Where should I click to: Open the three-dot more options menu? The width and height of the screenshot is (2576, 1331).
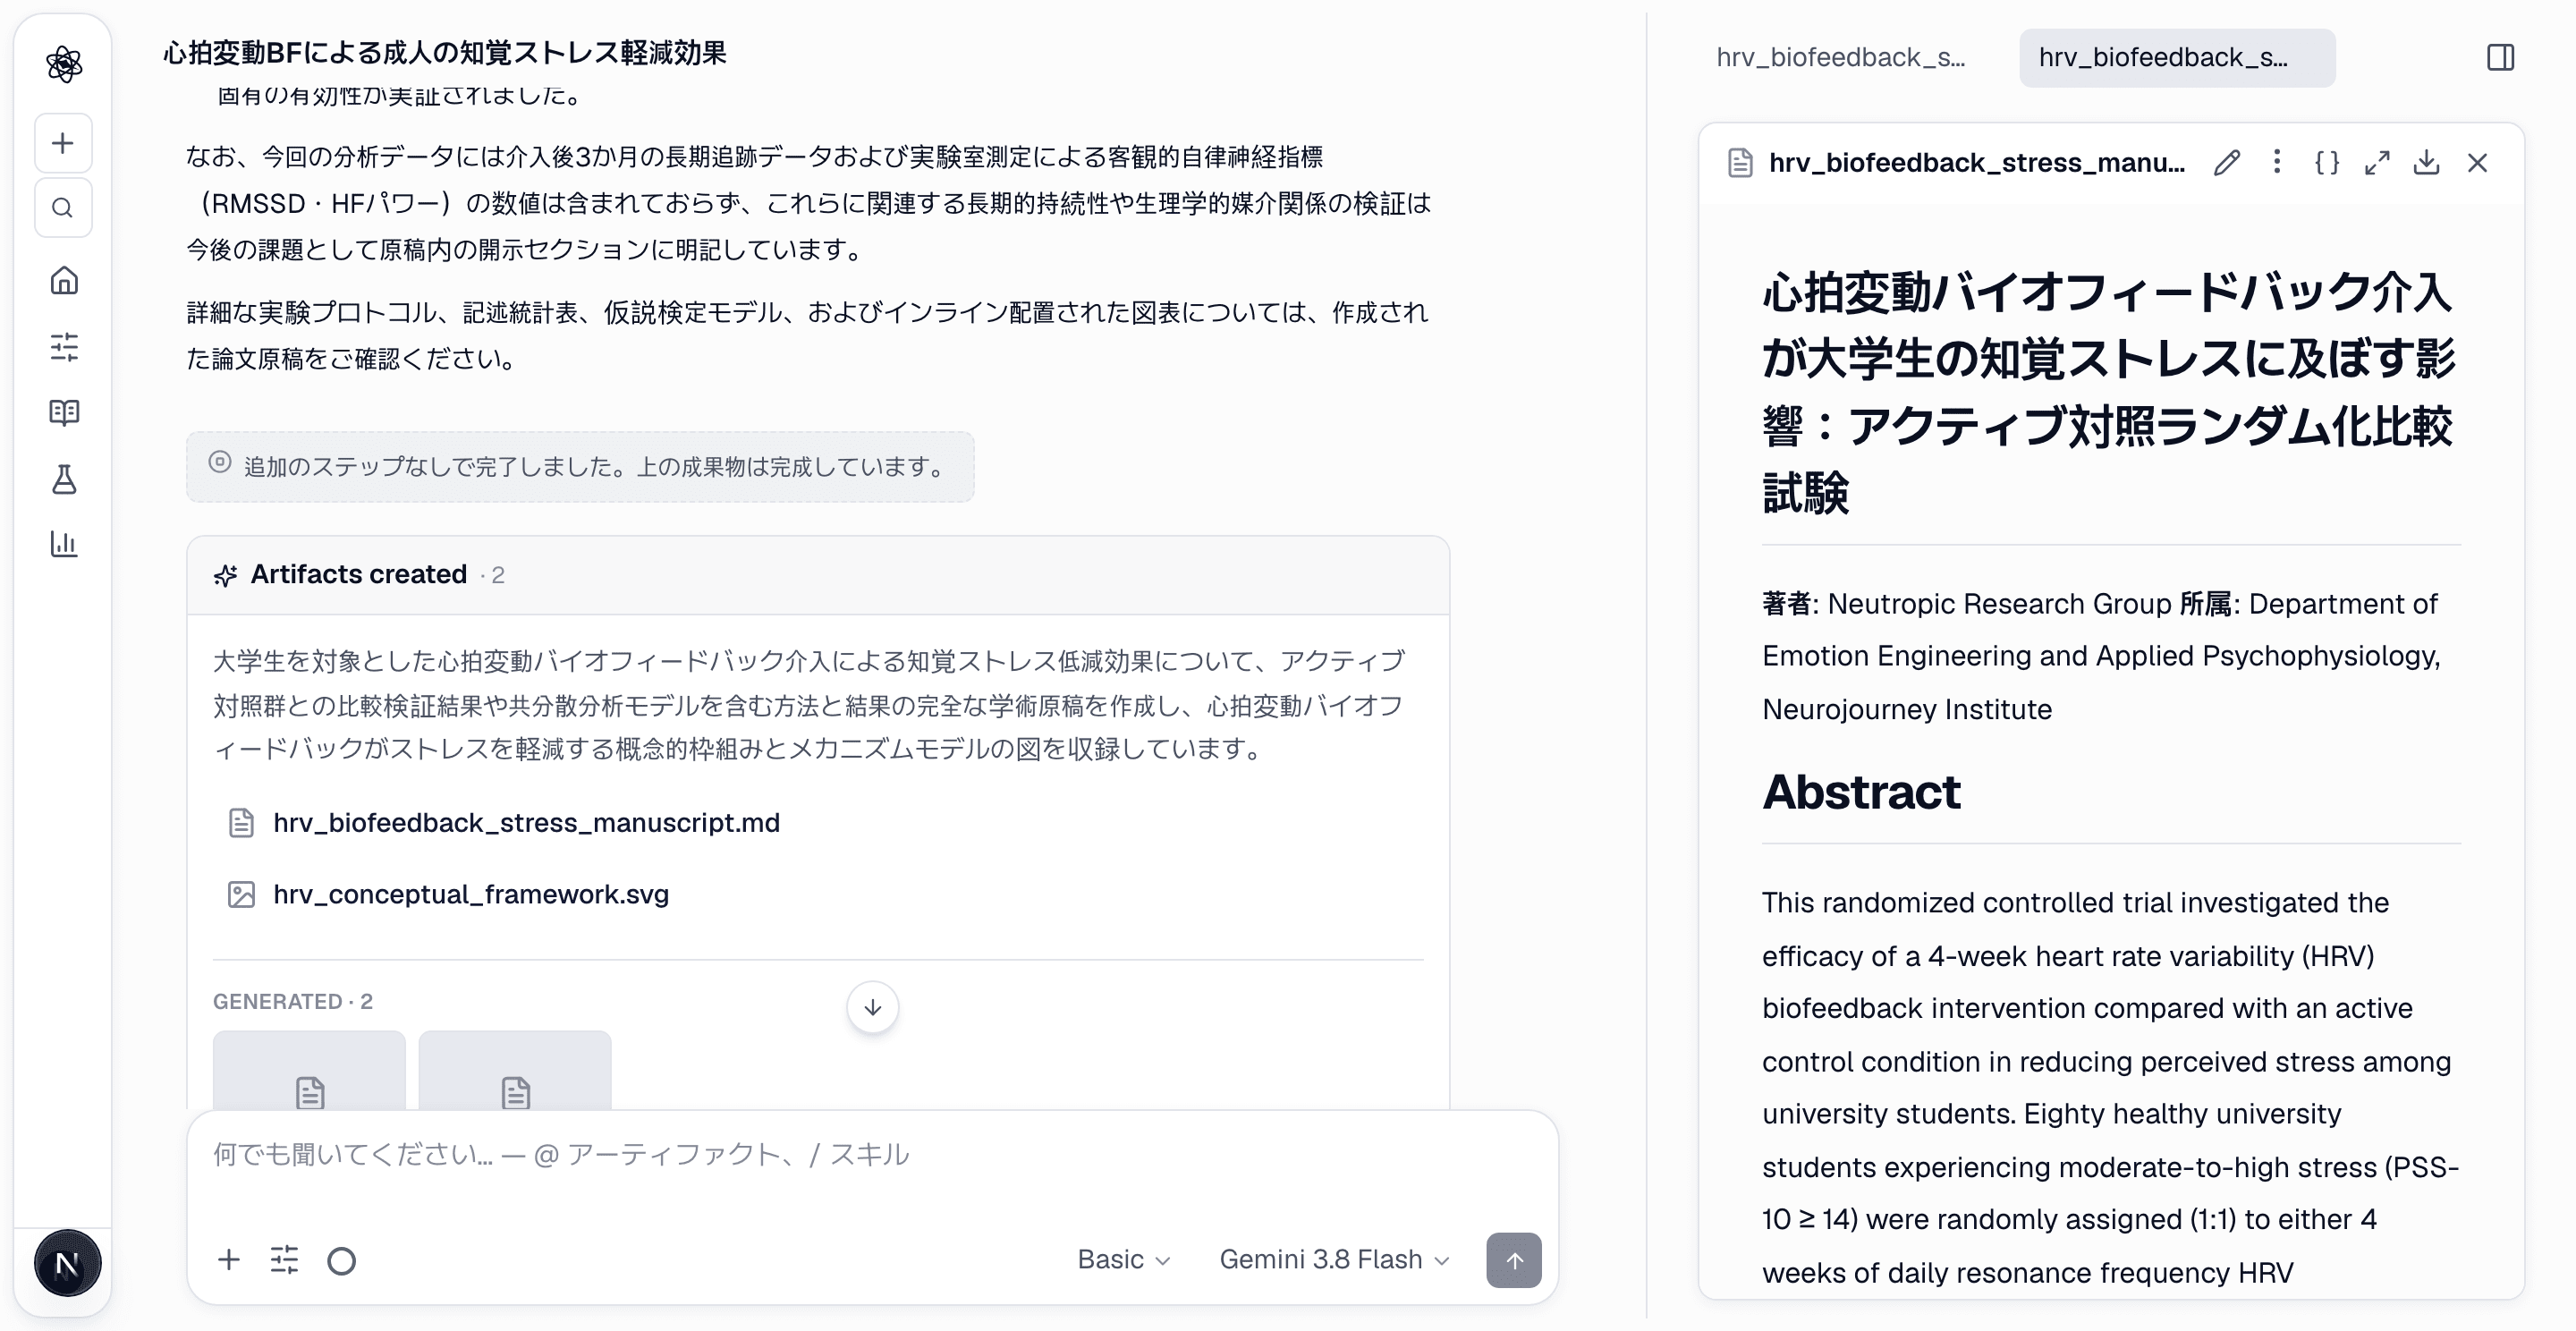pyautogui.click(x=2277, y=162)
